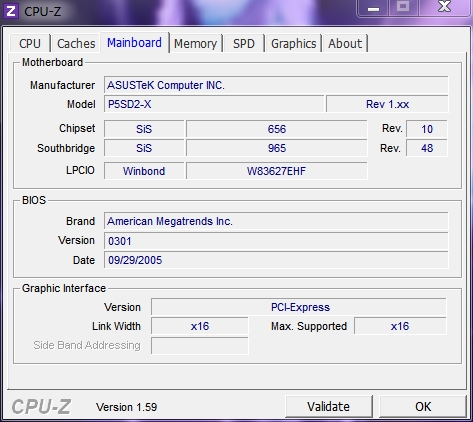Click the Validate button
The image size is (473, 422).
328,406
